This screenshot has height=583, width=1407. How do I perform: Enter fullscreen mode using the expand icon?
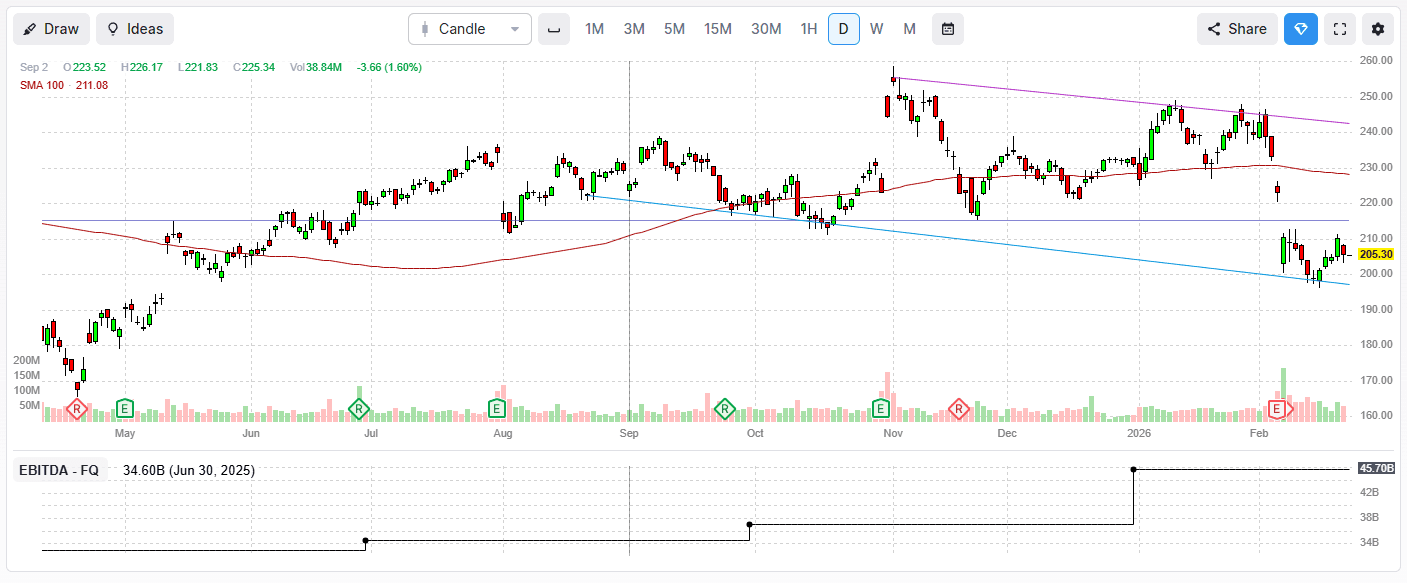click(x=1340, y=29)
